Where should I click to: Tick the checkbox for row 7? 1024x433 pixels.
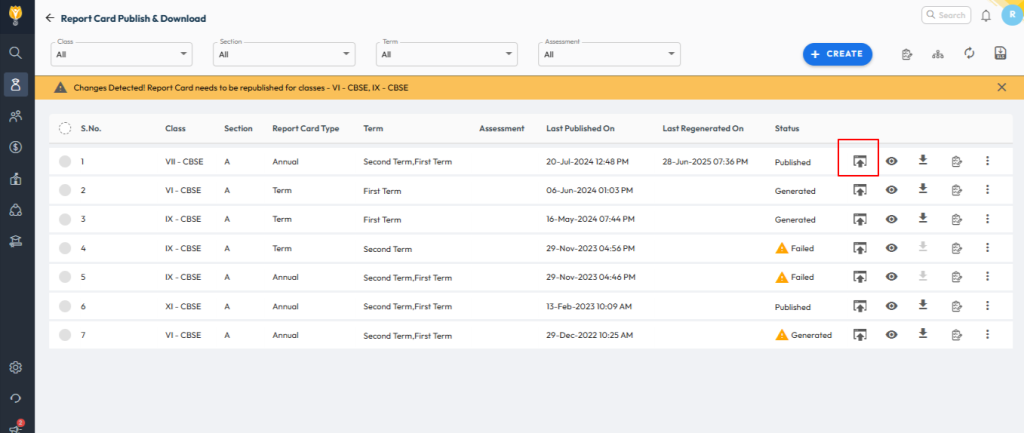click(65, 335)
